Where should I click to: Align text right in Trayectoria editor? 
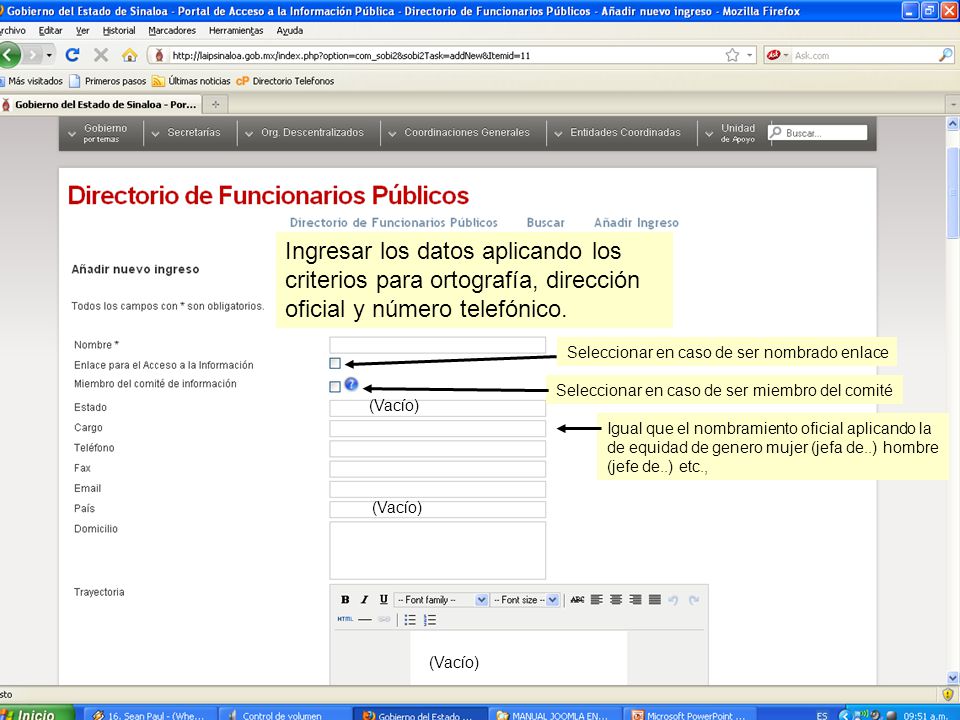[x=636, y=600]
